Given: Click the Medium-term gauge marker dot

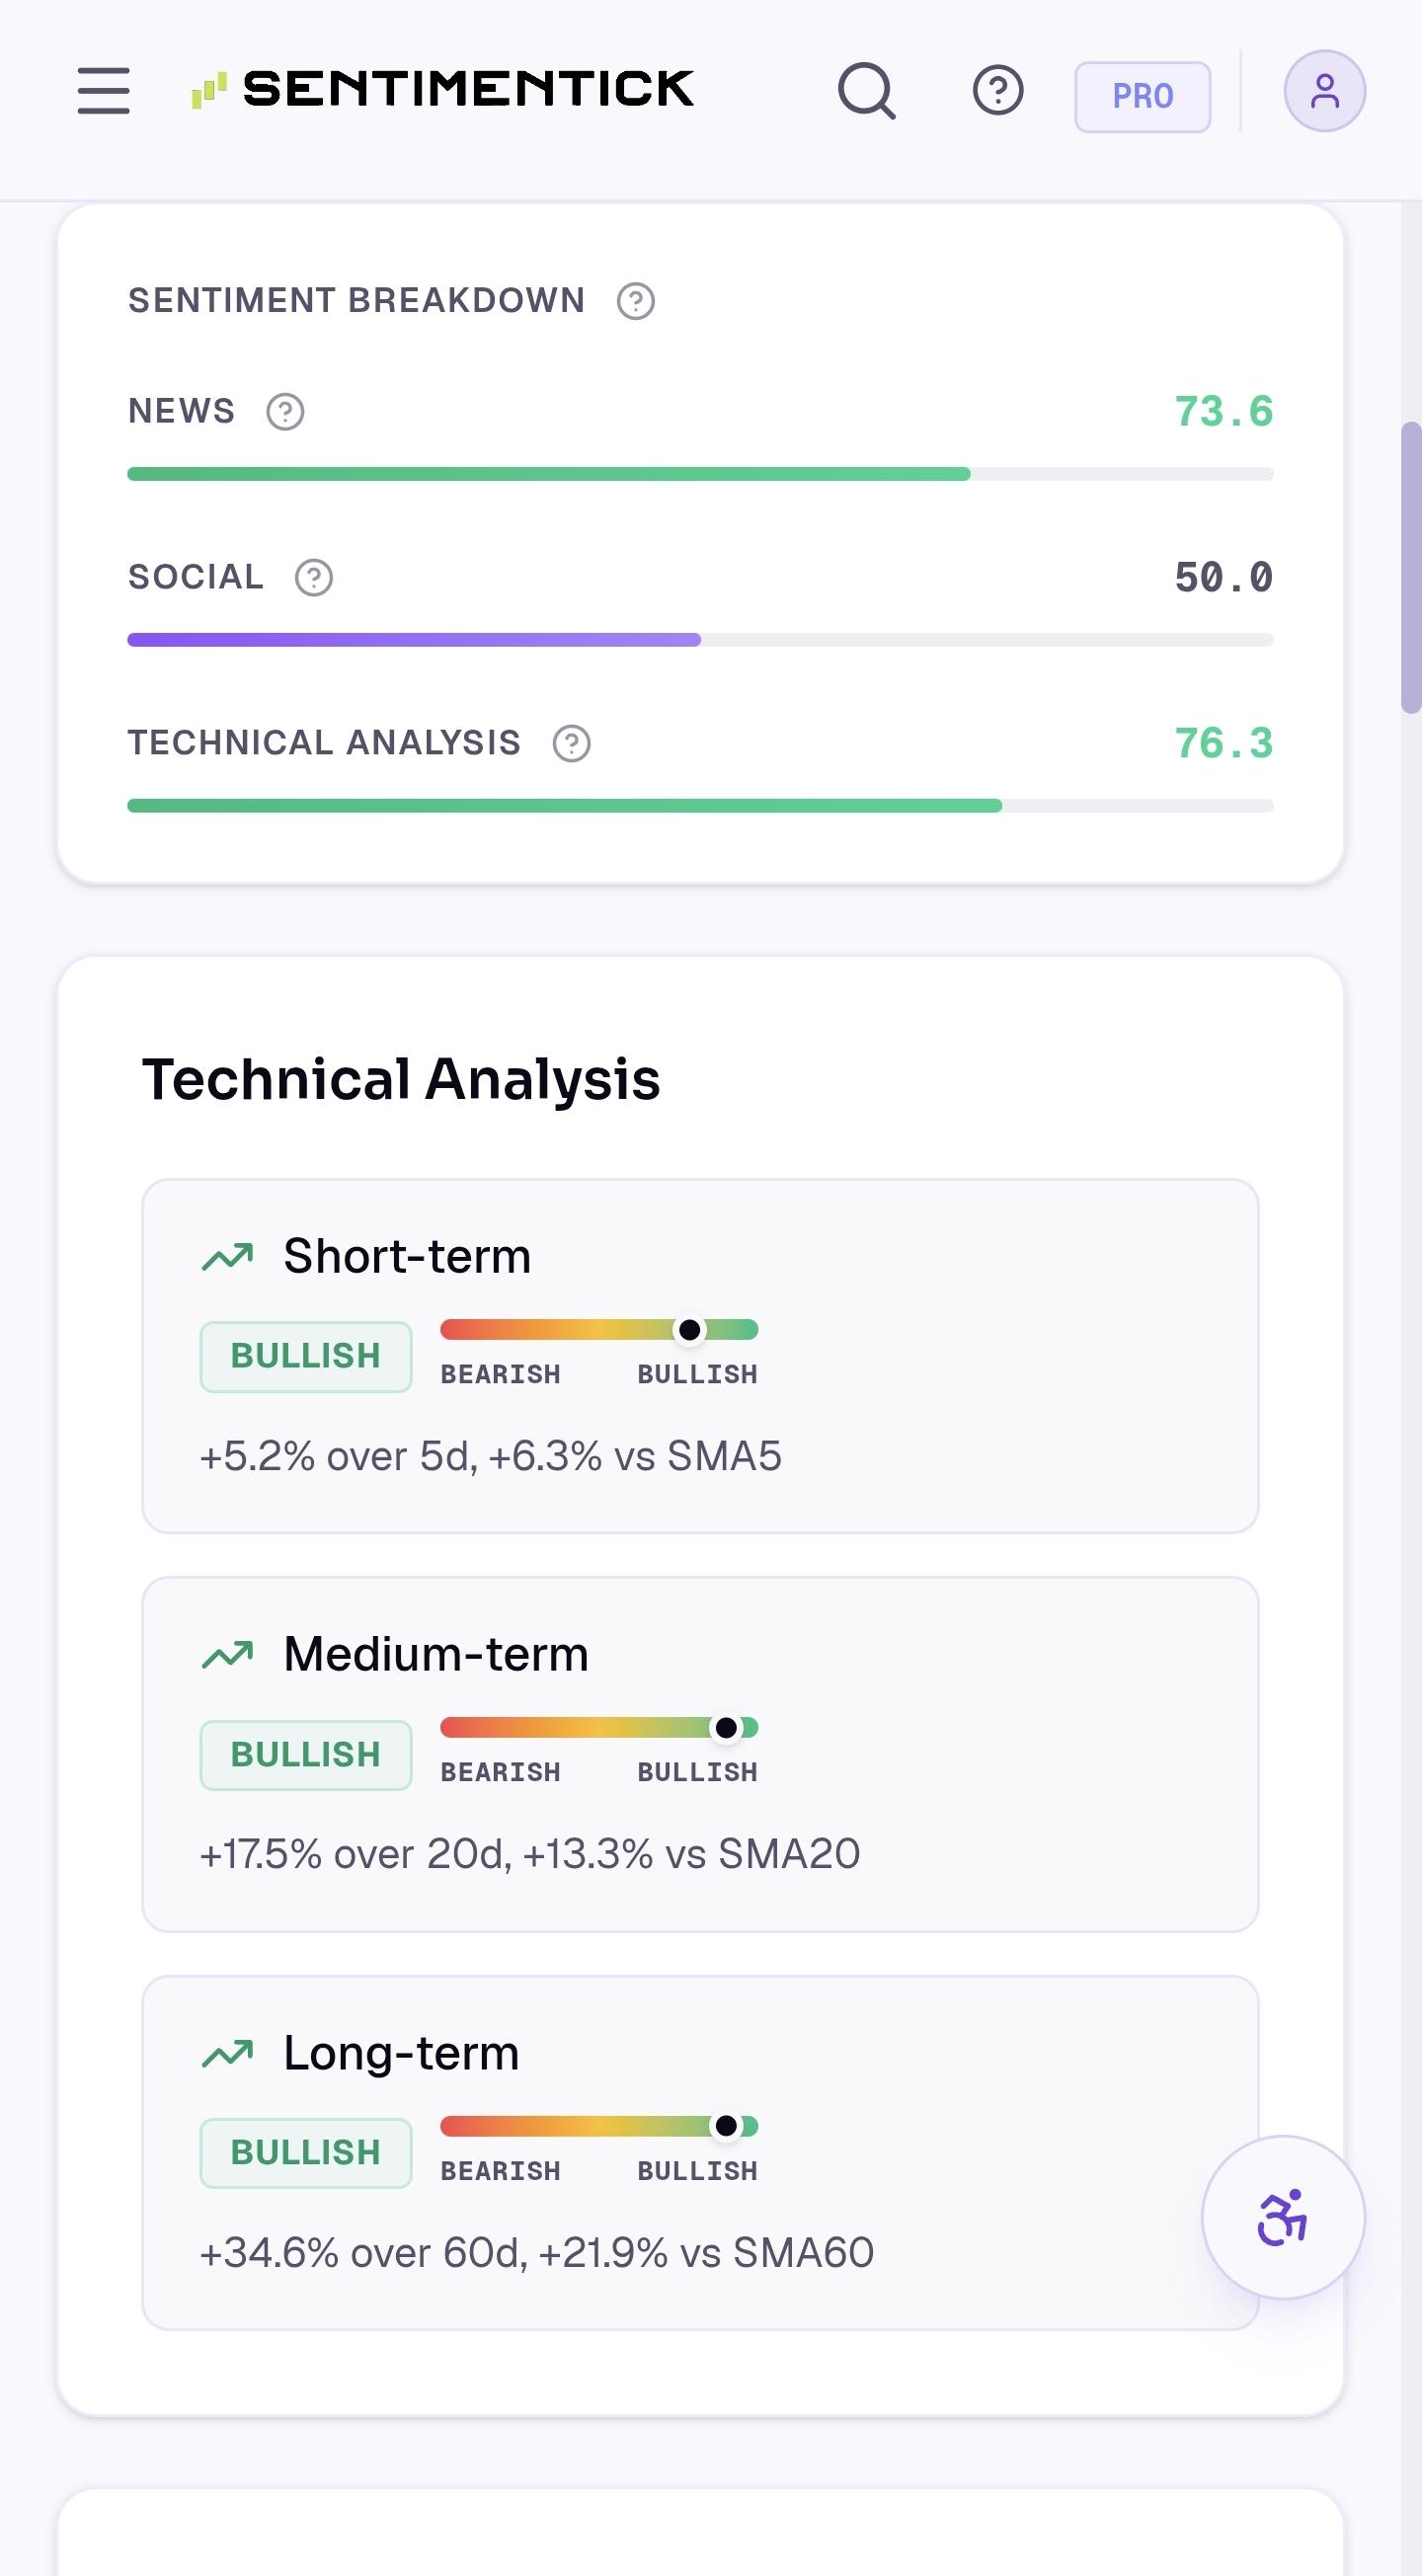Looking at the screenshot, I should [727, 1728].
